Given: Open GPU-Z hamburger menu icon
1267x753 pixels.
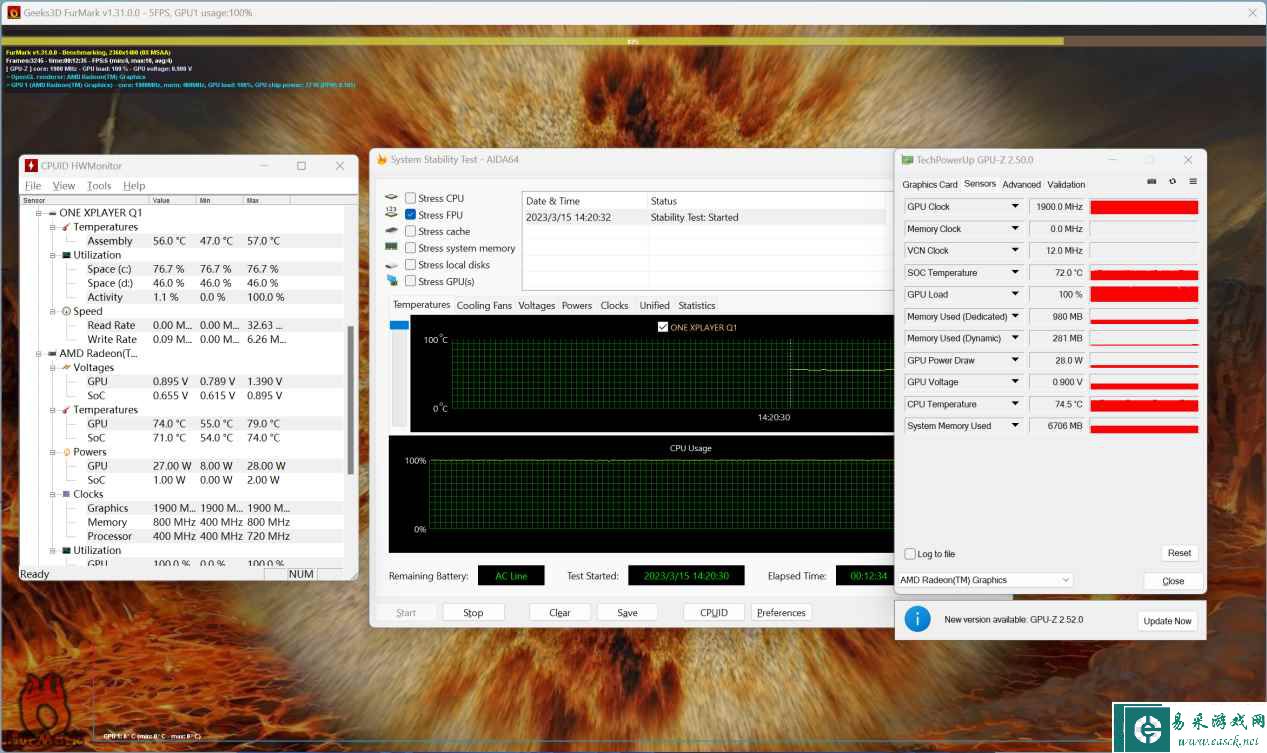Looking at the screenshot, I should pyautogui.click(x=1192, y=182).
